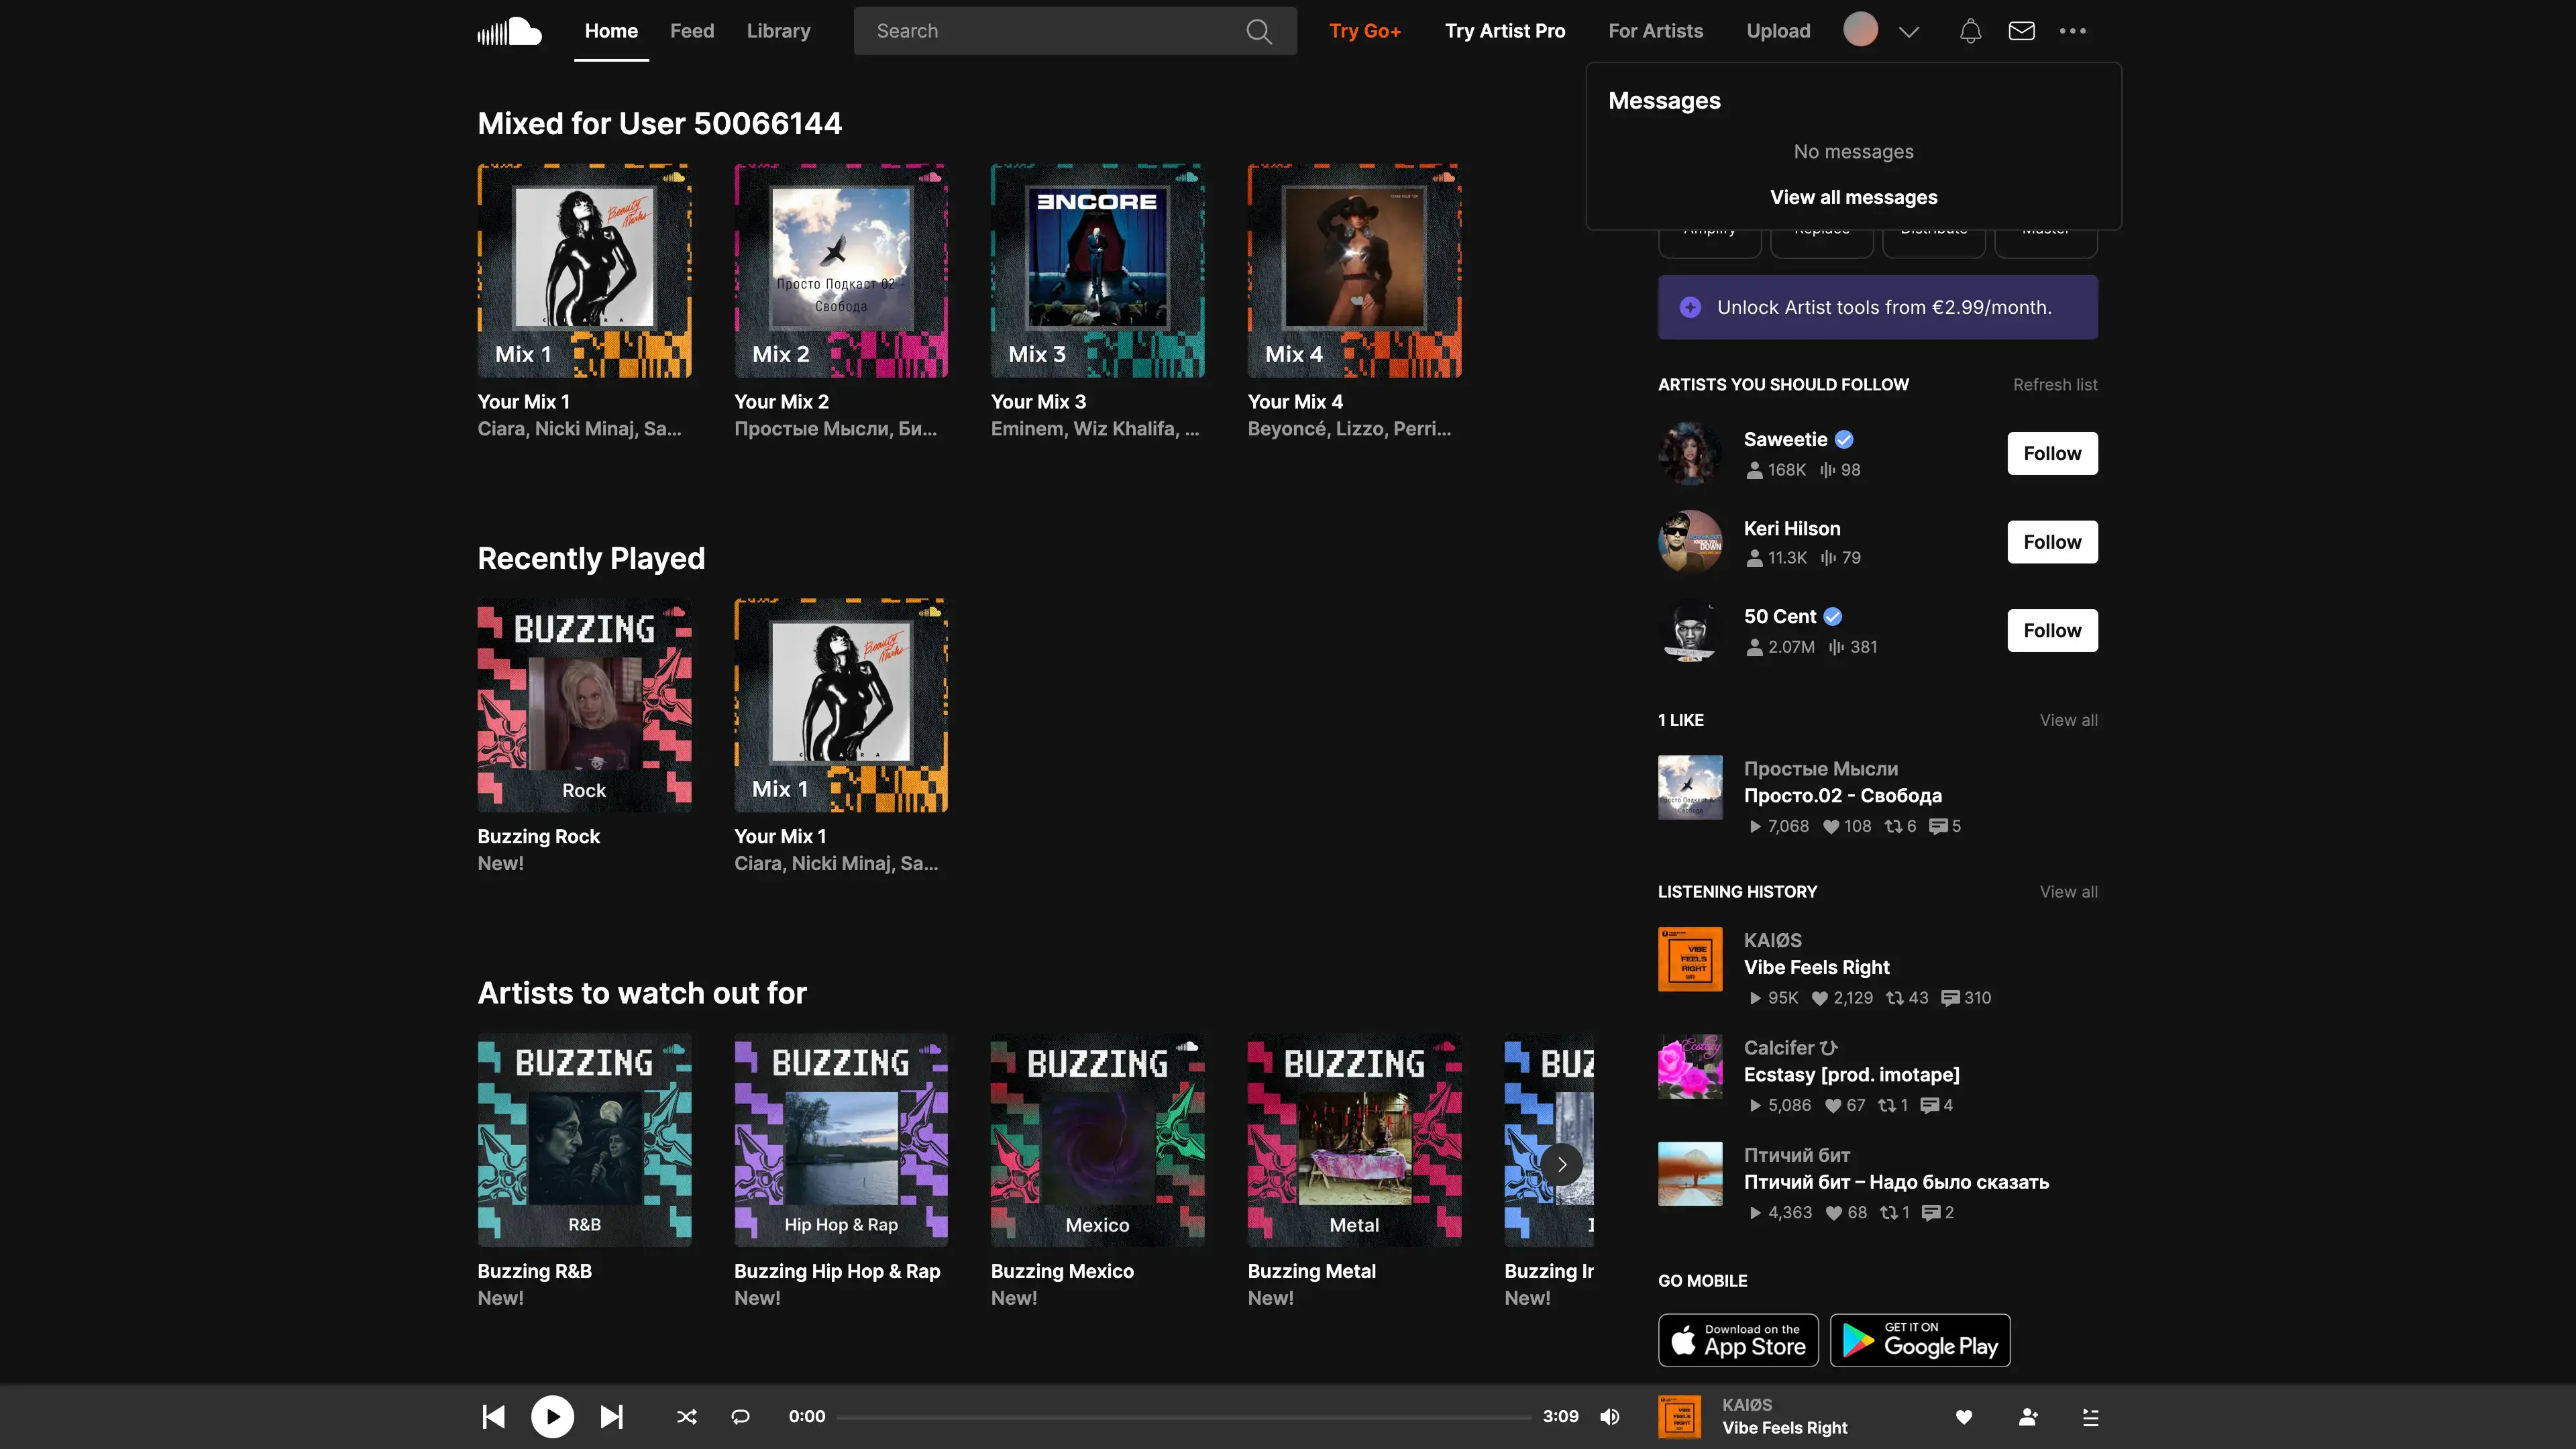The image size is (2576, 1449).
Task: Open the Your Mix 3 thumbnail
Action: (1097, 270)
